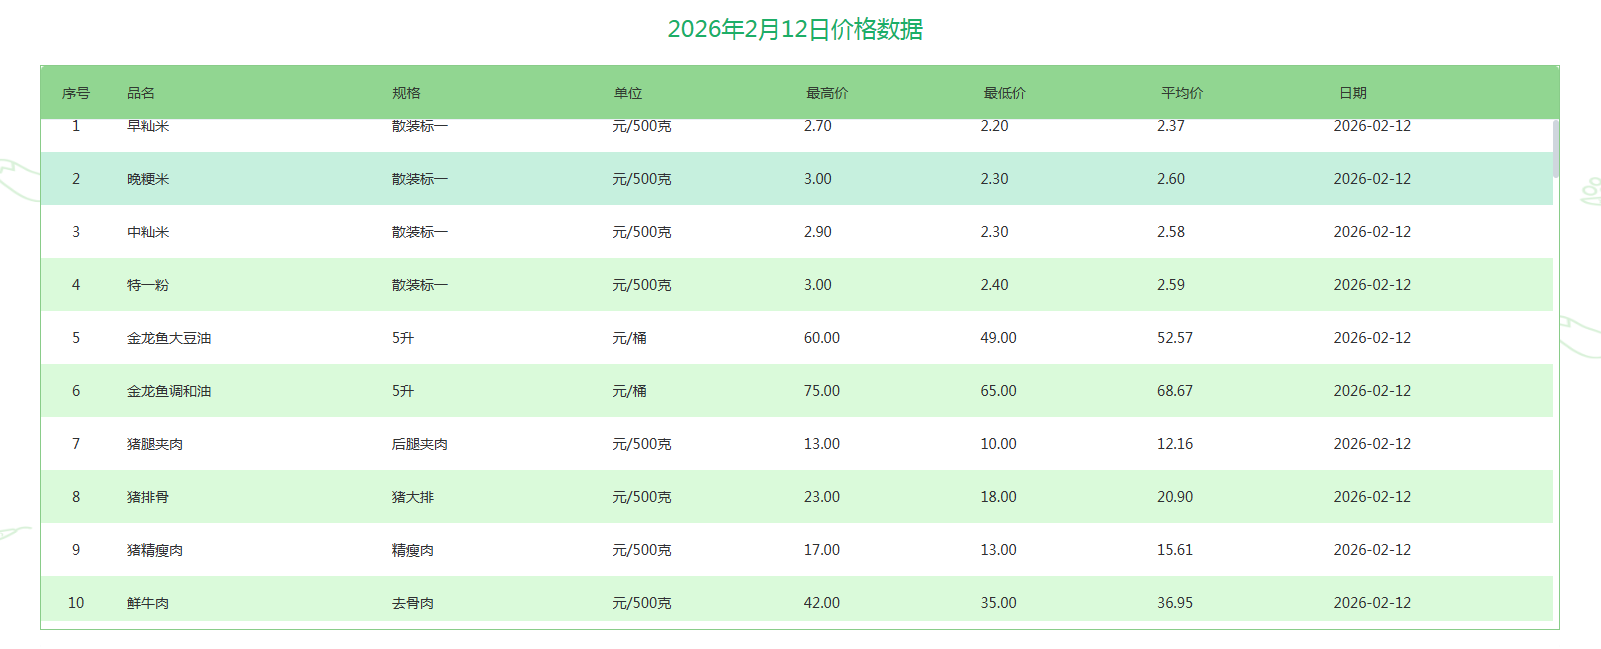Image resolution: width=1601 pixels, height=649 pixels.
Task: Click the 规格 column header
Action: point(406,93)
